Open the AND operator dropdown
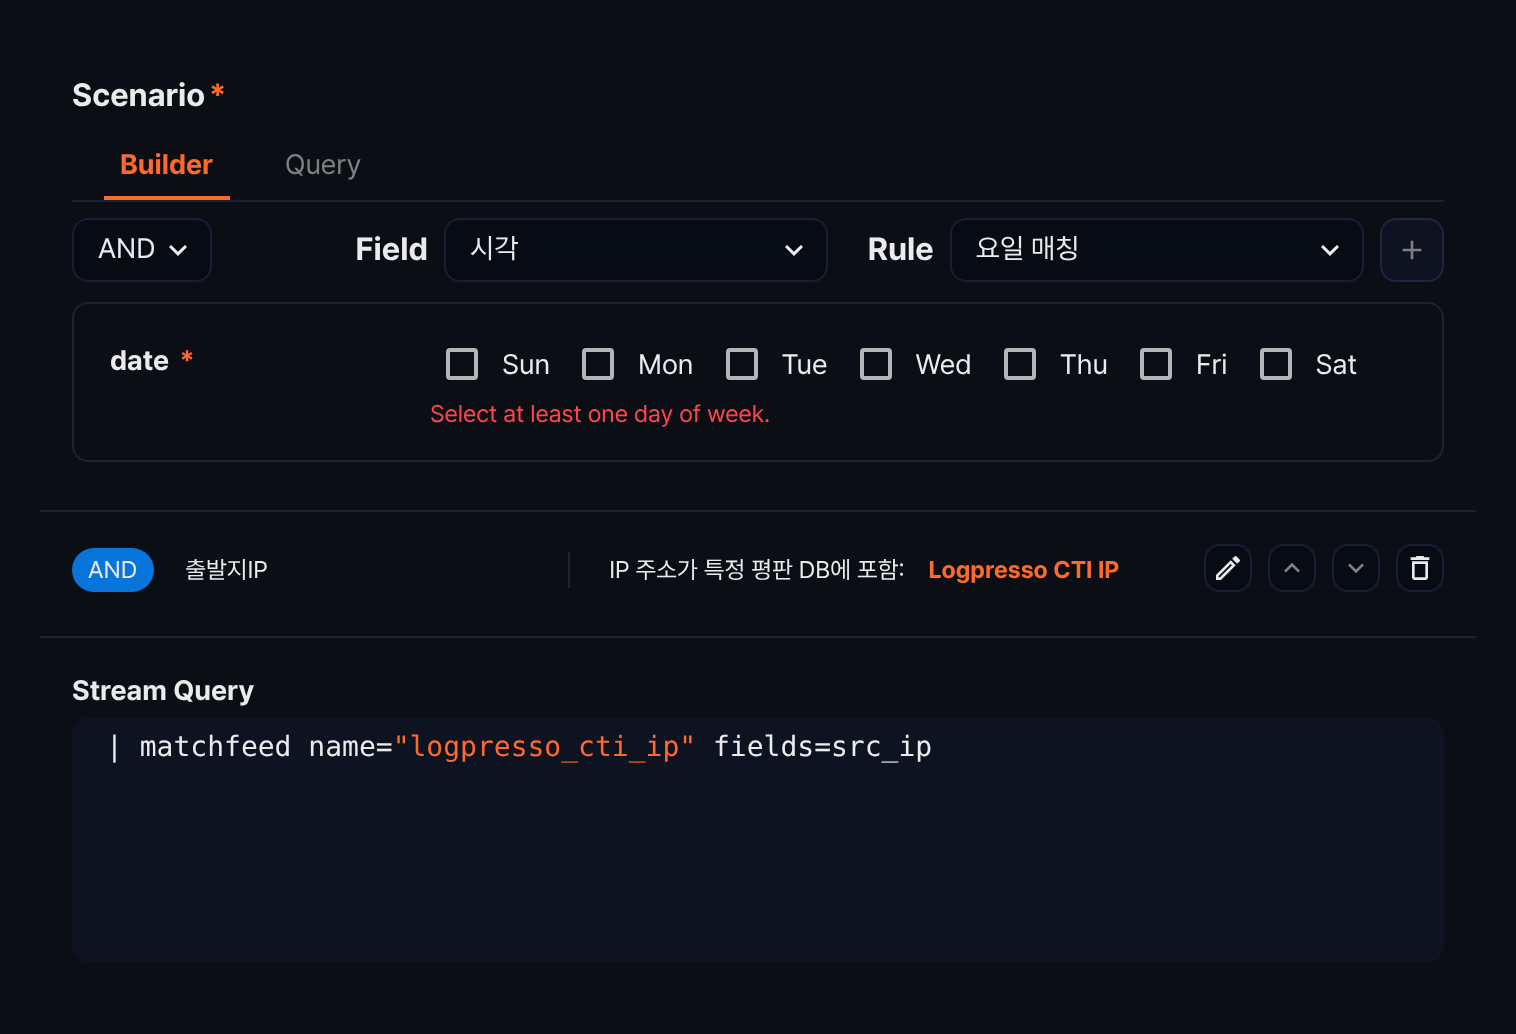 click(142, 250)
